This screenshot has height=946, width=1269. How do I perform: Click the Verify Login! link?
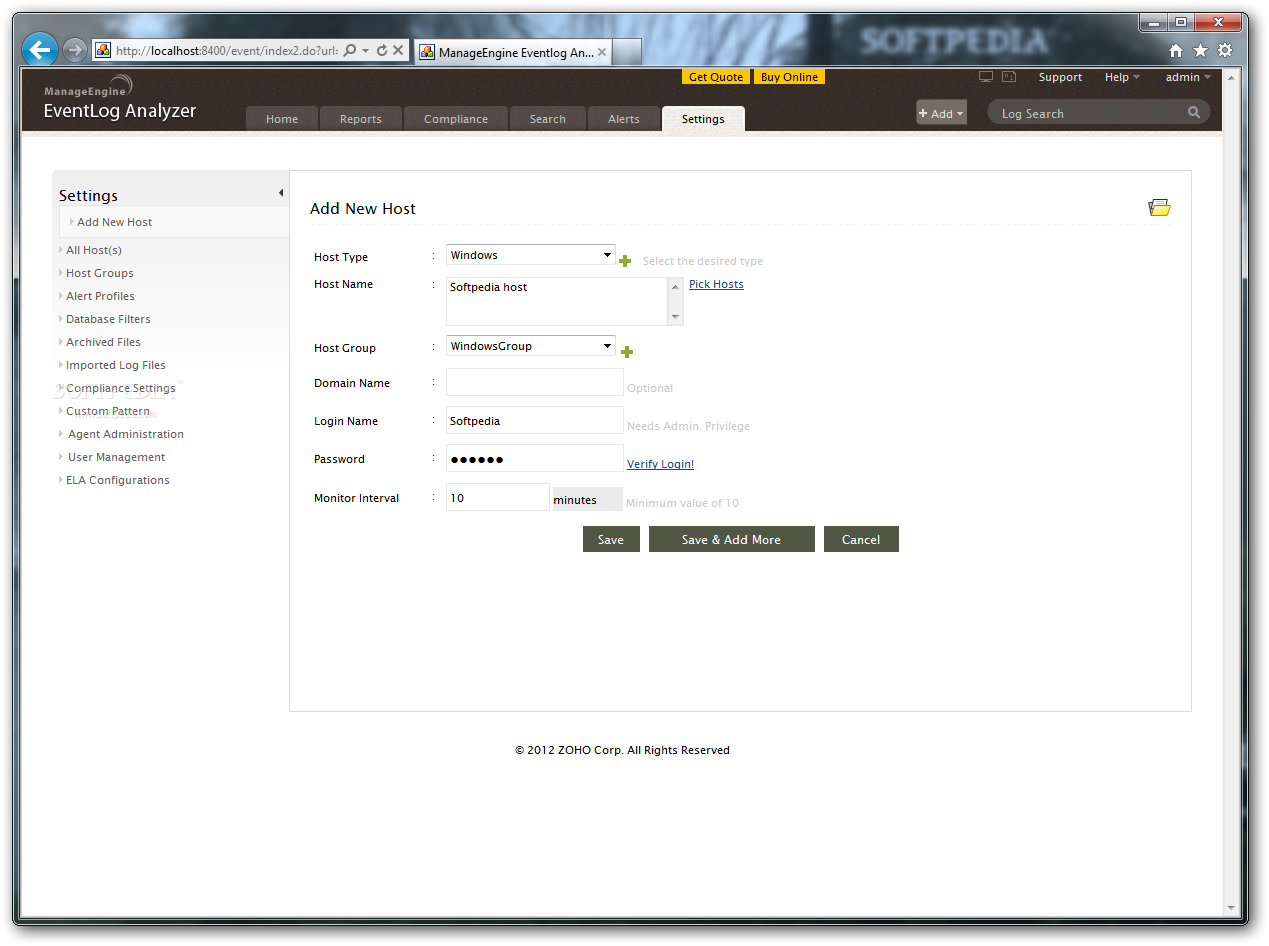click(660, 464)
